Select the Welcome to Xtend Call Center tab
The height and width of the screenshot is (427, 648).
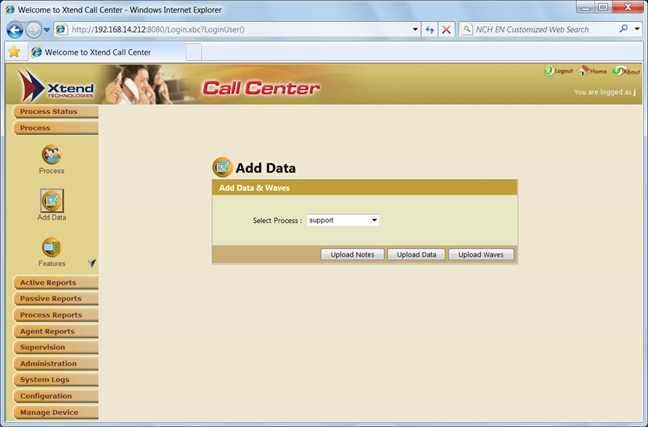click(x=107, y=52)
